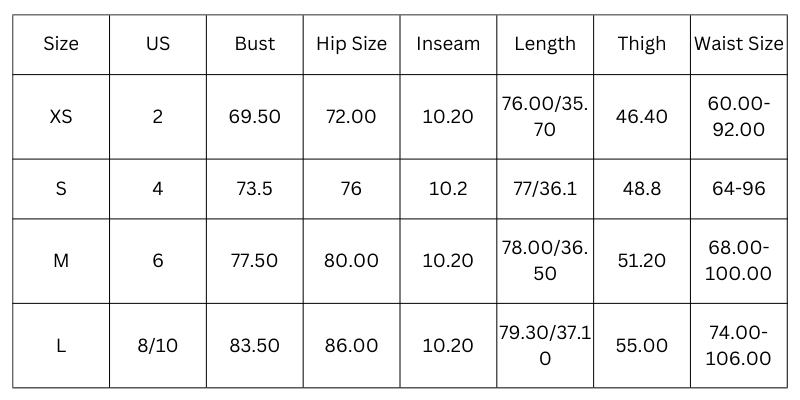Select the S size row label
The height and width of the screenshot is (400, 800).
pos(61,189)
